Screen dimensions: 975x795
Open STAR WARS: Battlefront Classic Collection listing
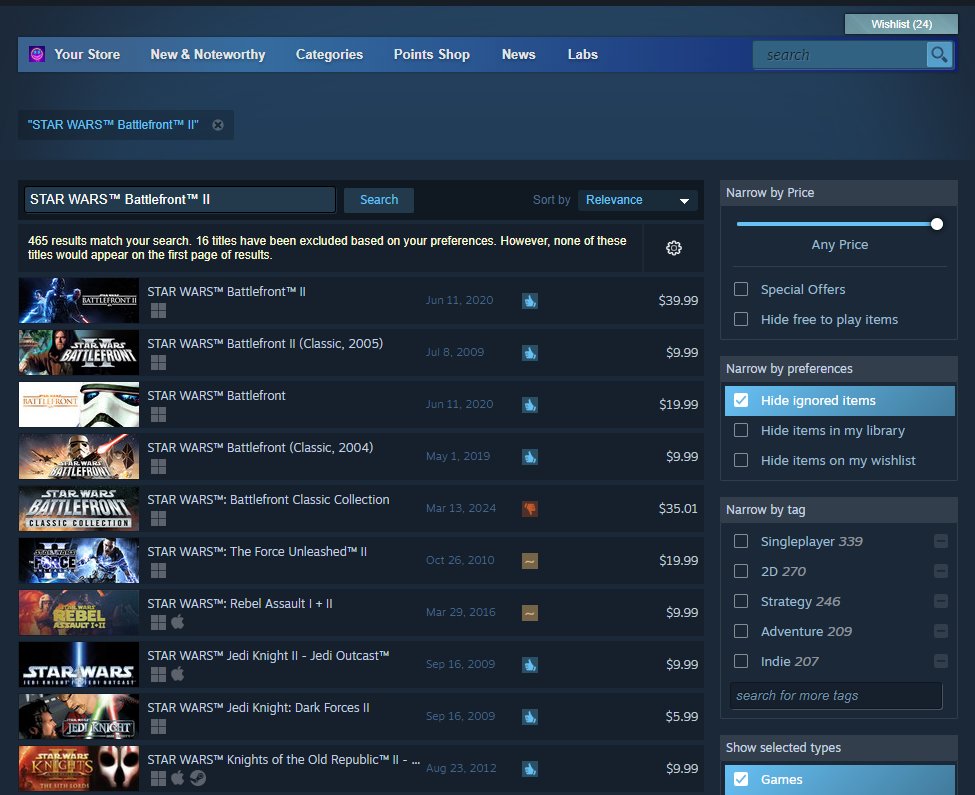click(361, 509)
